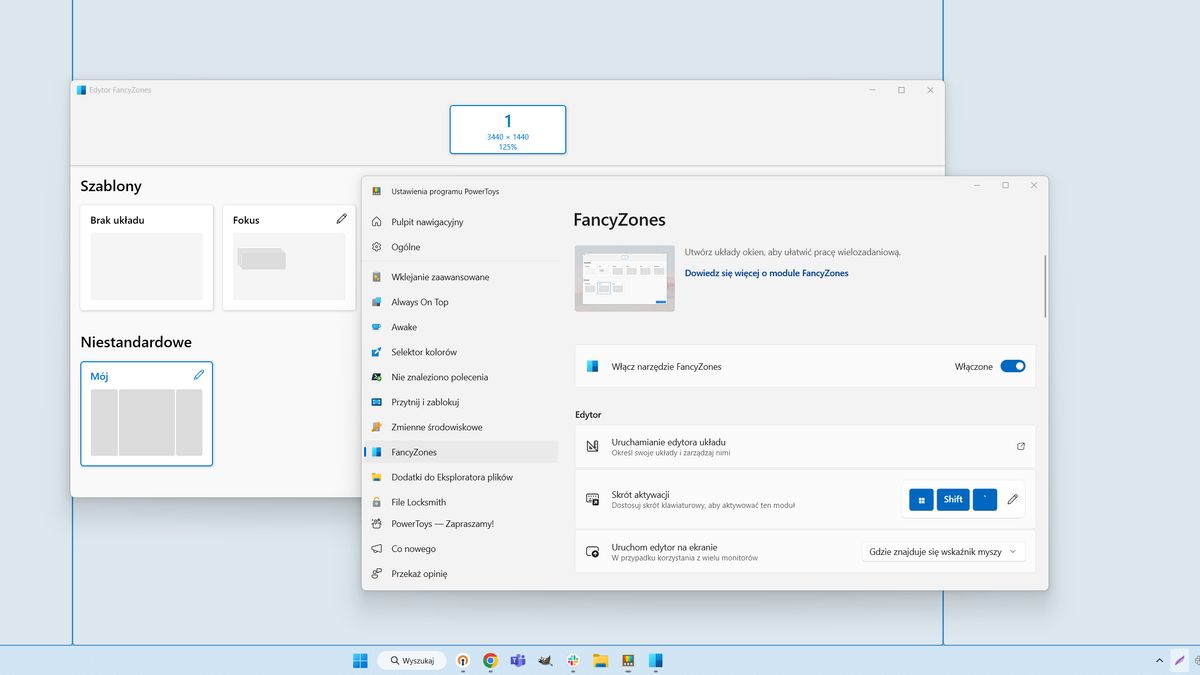Launch Chrome from the taskbar
Screen dimensions: 1200x675
pos(490,661)
